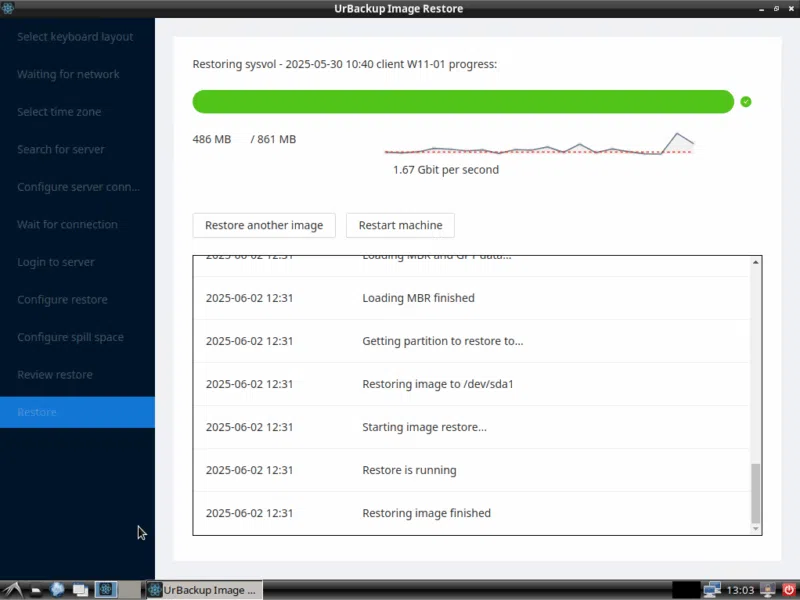
Task: Click the green restore completed checkmark
Action: (x=745, y=102)
